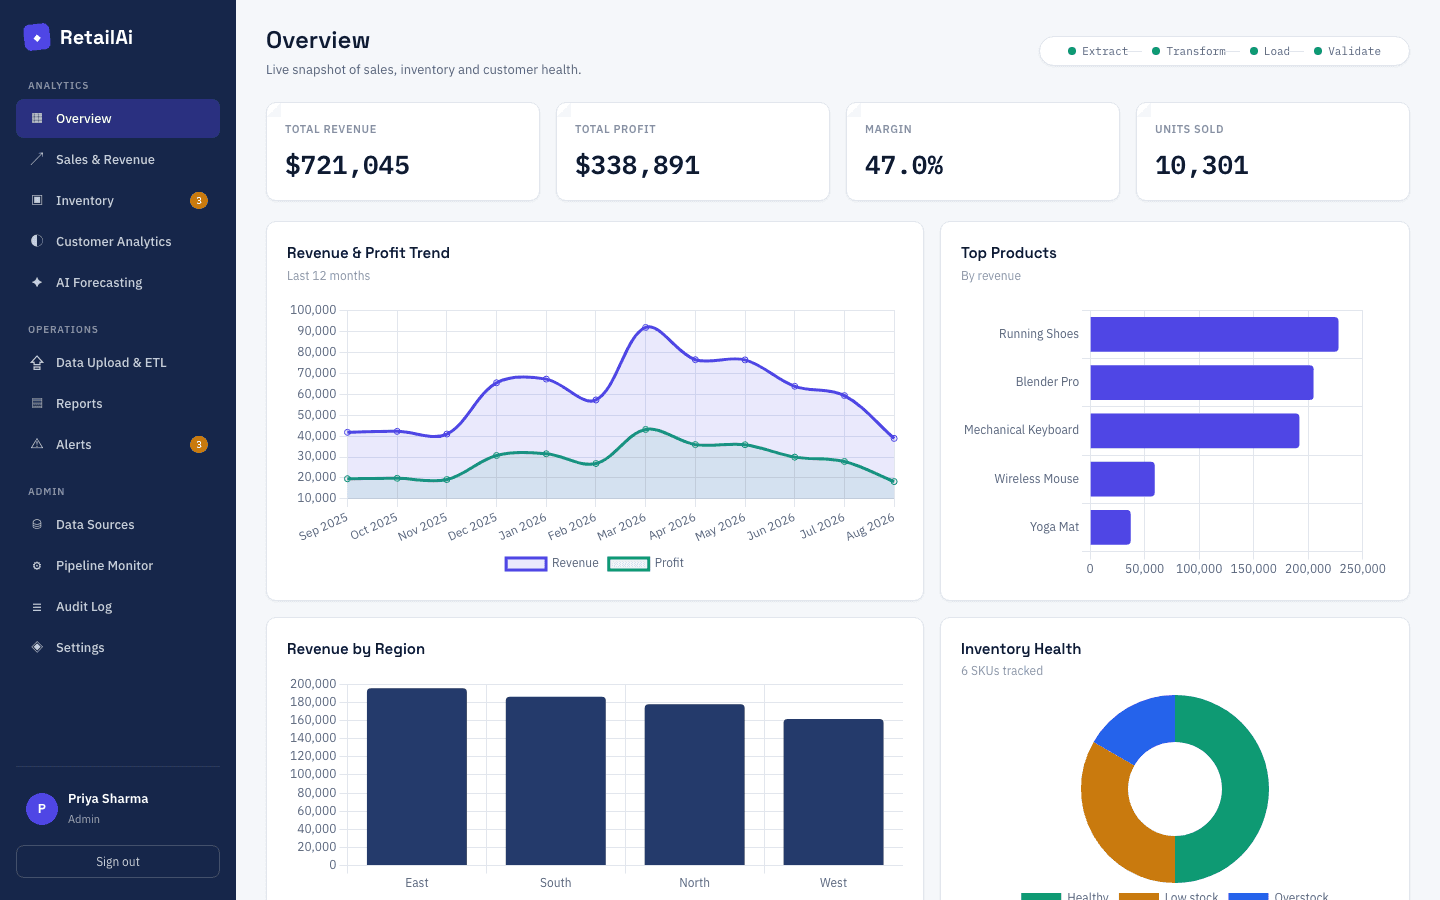Screen dimensions: 1440x900
Task: Click the Sales & Revenue trend icon
Action: pyautogui.click(x=37, y=159)
